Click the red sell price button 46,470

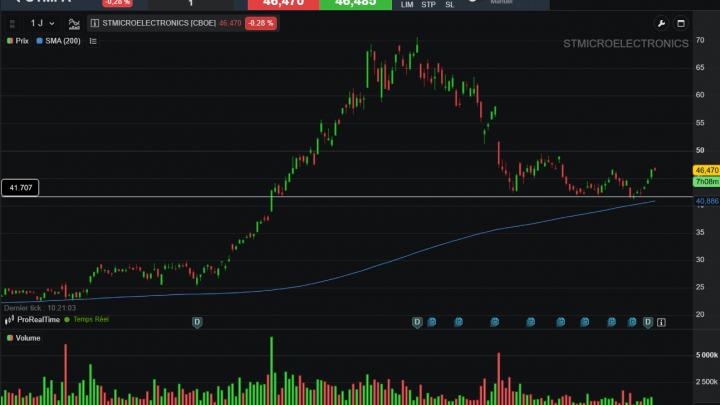283,4
